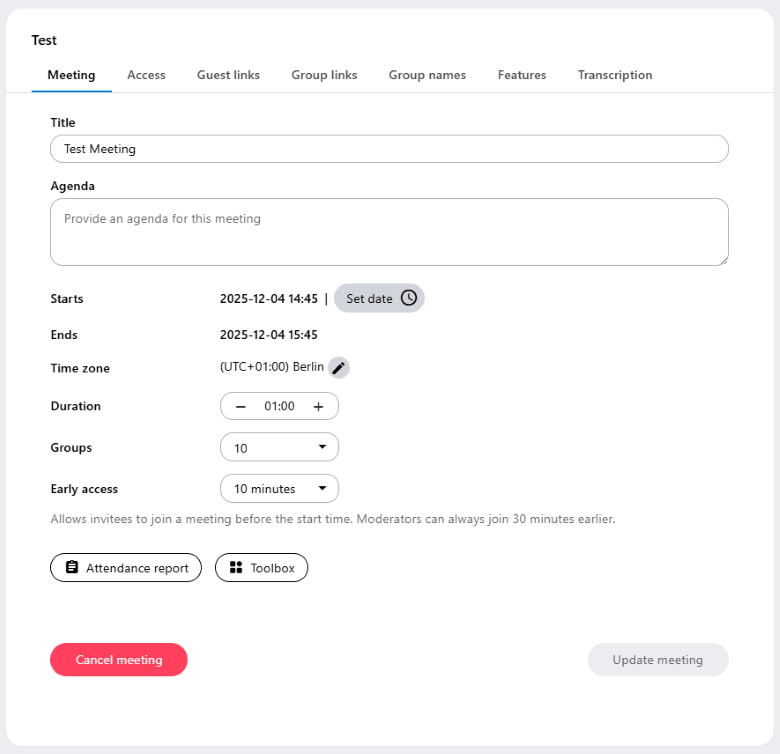
Task: Open the Guest links tab
Action: point(228,75)
